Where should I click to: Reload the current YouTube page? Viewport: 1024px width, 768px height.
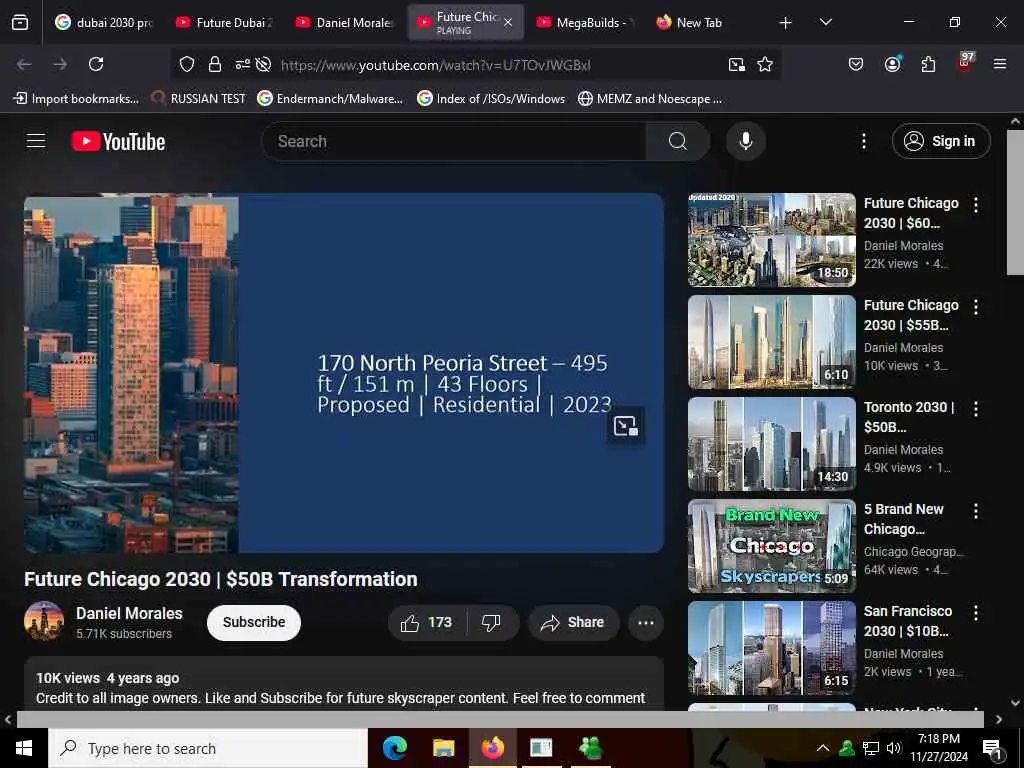tap(96, 64)
